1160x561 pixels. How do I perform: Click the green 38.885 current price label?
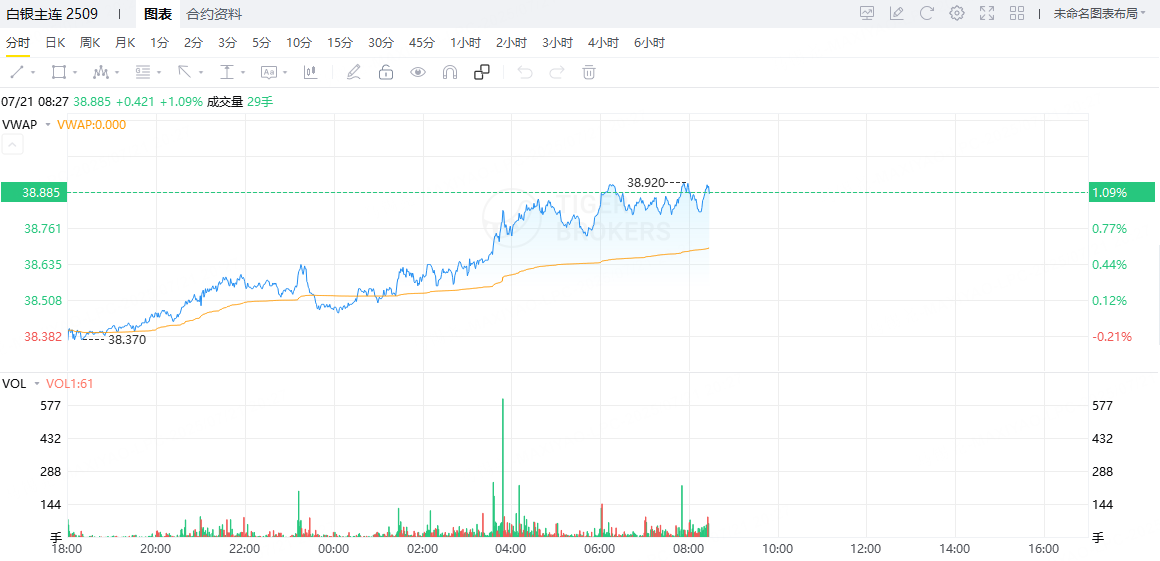click(33, 192)
